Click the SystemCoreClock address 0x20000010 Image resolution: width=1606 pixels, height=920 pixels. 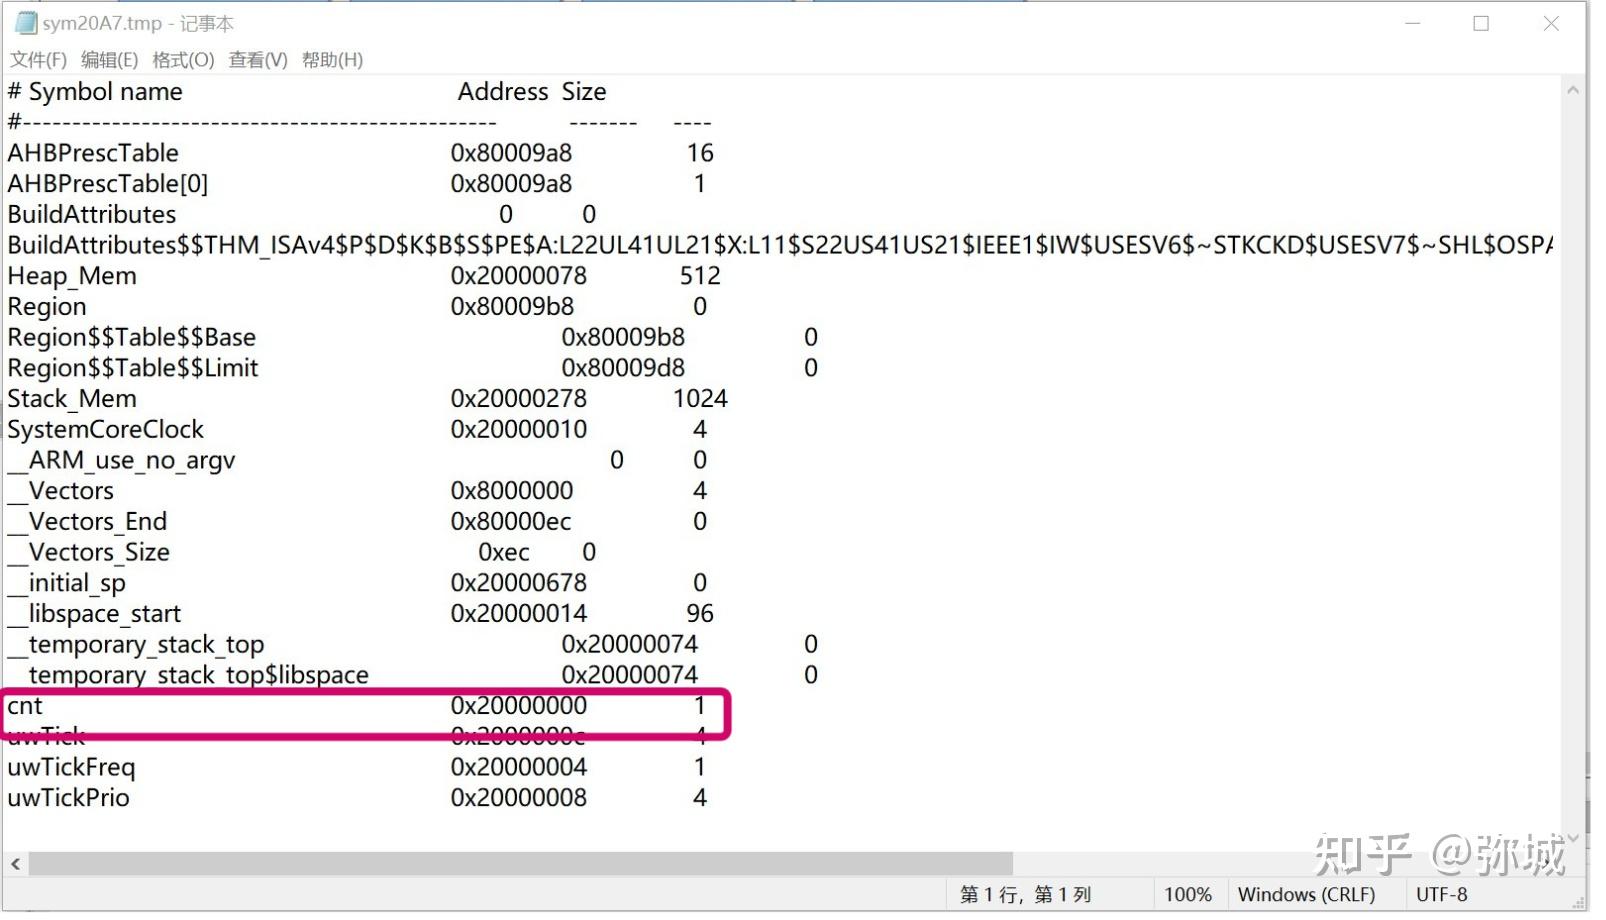[519, 430]
